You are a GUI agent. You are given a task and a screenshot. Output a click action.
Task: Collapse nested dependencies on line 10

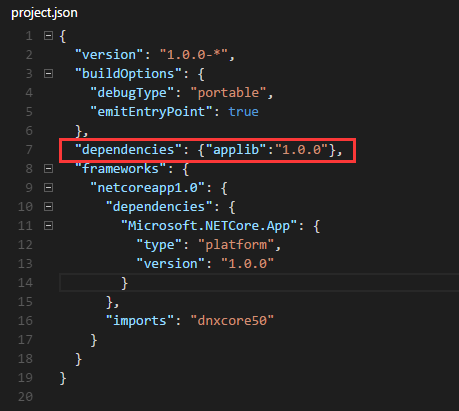(48, 207)
